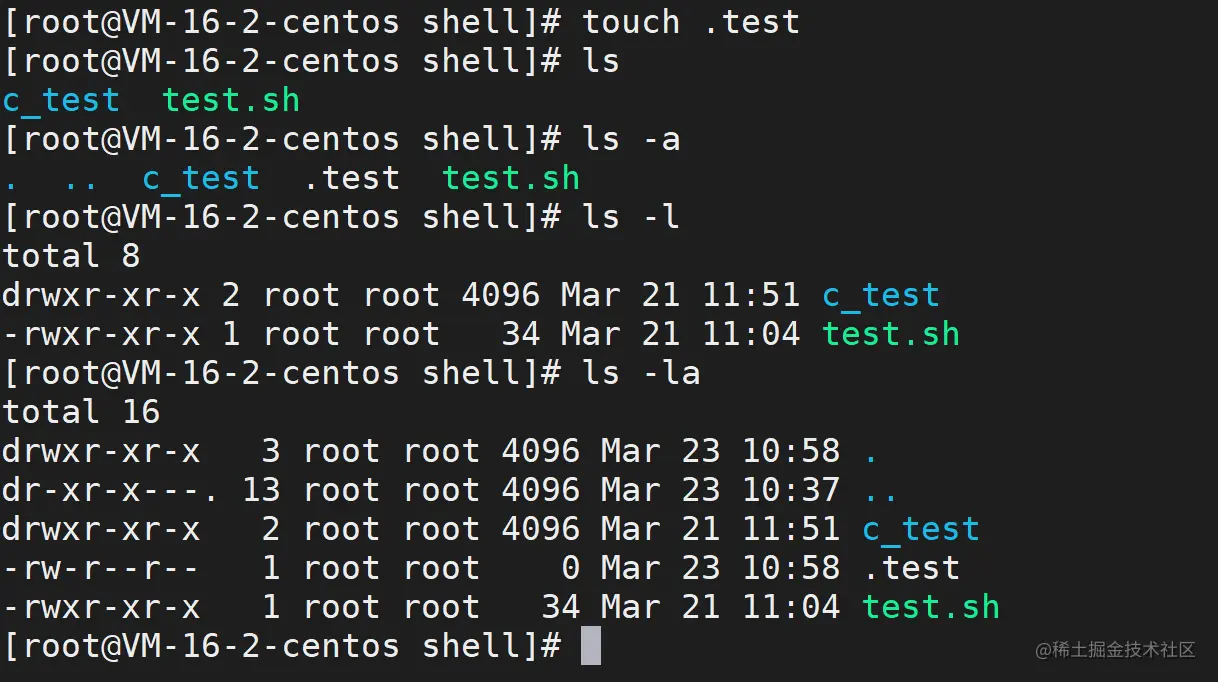Click the green test.sh under first ls
1218x682 pixels.
(x=231, y=100)
